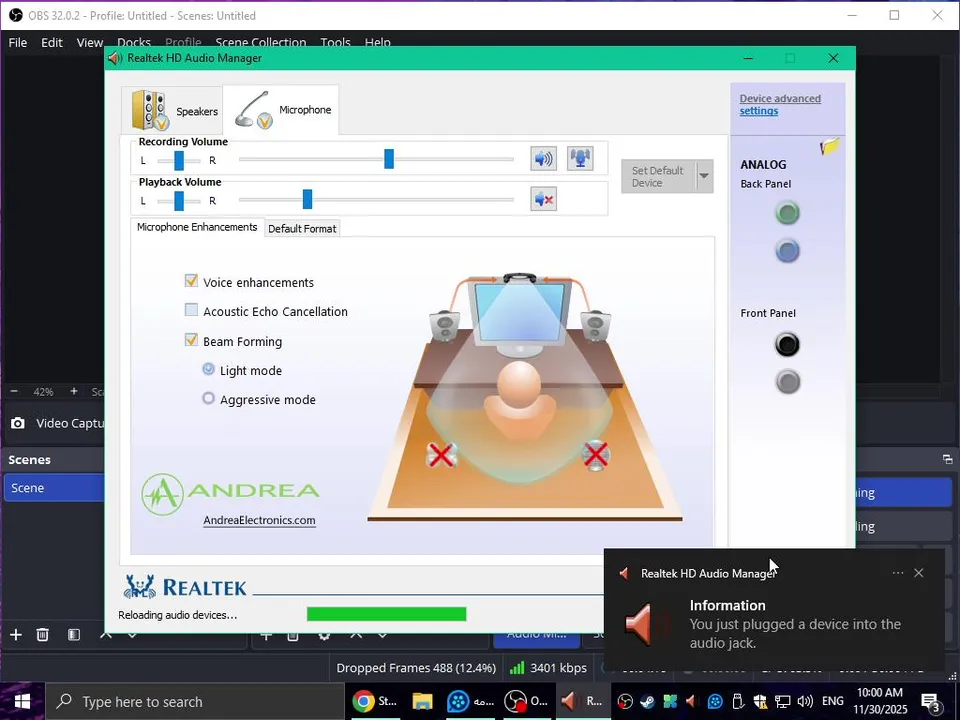Dismiss the Realtek notification toast

(918, 572)
